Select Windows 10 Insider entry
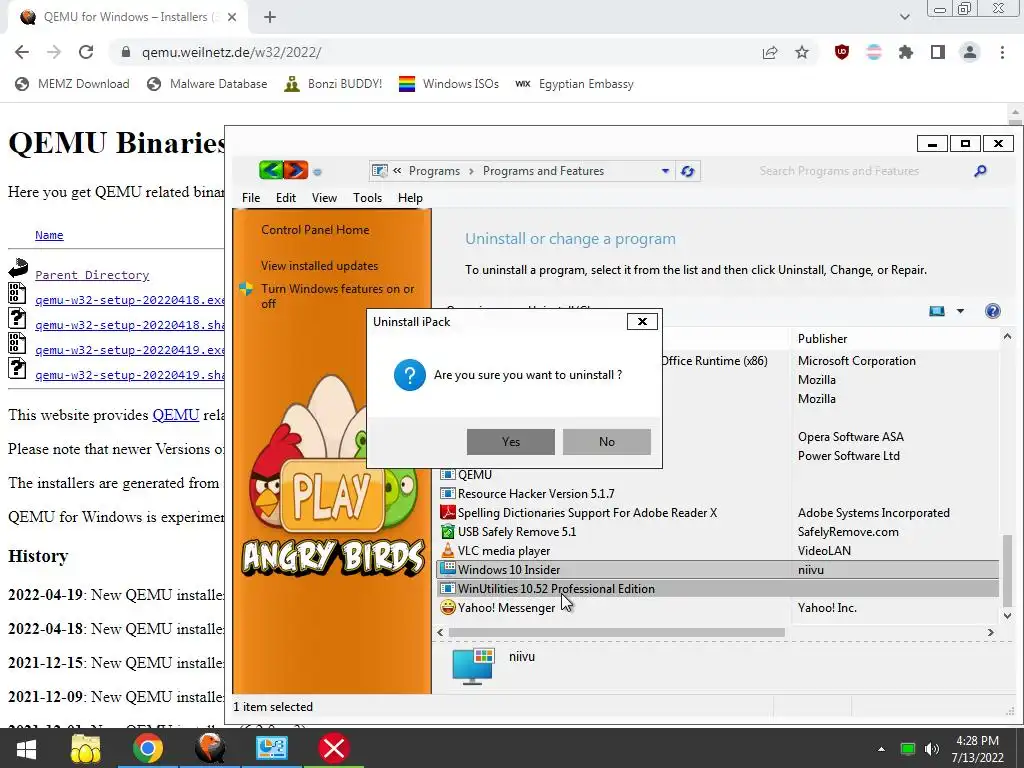1024x768 pixels. coord(717,569)
